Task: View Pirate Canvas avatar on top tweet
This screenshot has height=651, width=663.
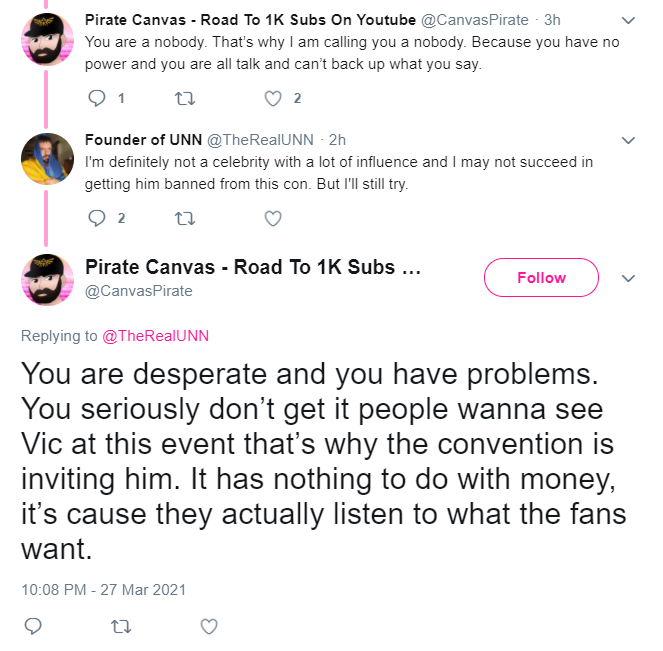Action: [x=47, y=39]
